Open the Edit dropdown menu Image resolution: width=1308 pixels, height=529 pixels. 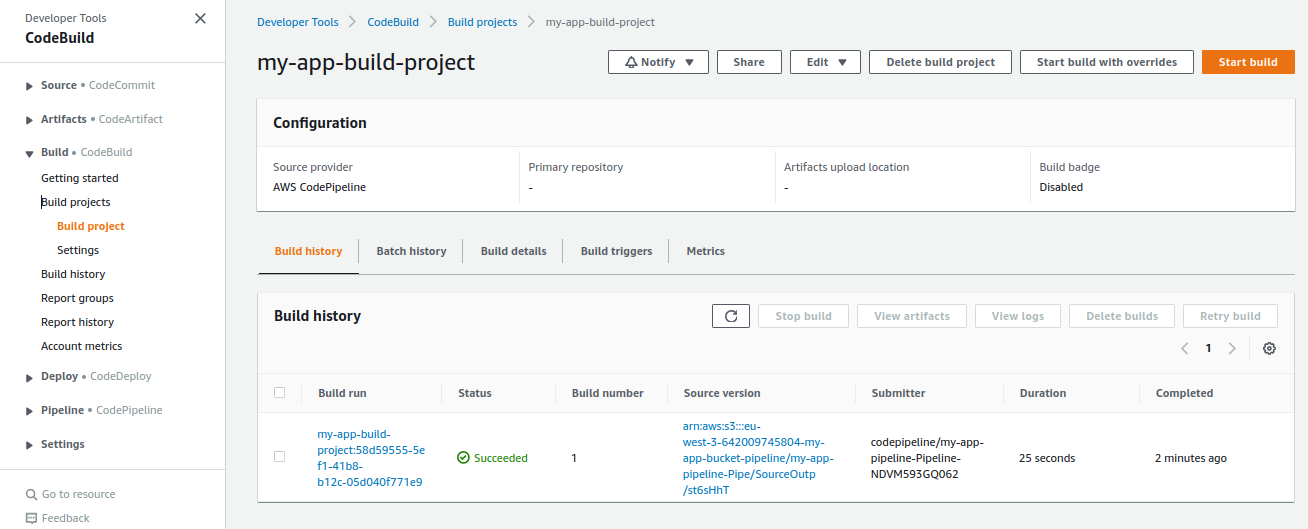[x=825, y=62]
